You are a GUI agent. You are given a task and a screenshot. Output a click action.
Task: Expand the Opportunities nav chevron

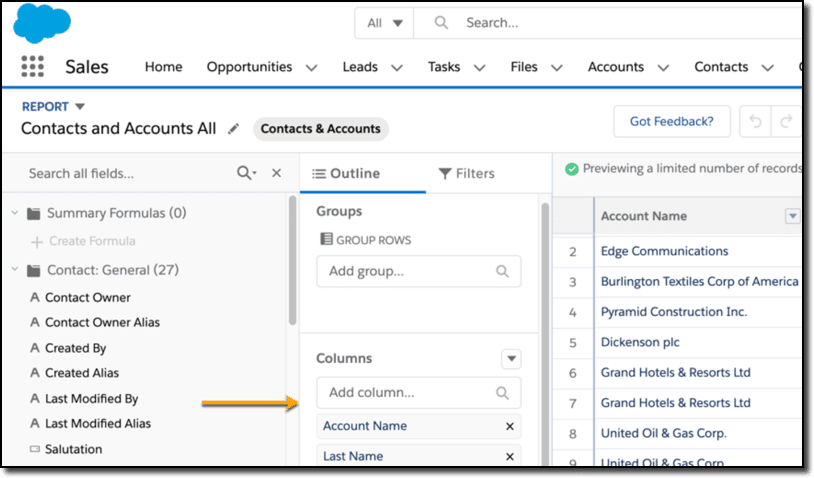coord(311,68)
